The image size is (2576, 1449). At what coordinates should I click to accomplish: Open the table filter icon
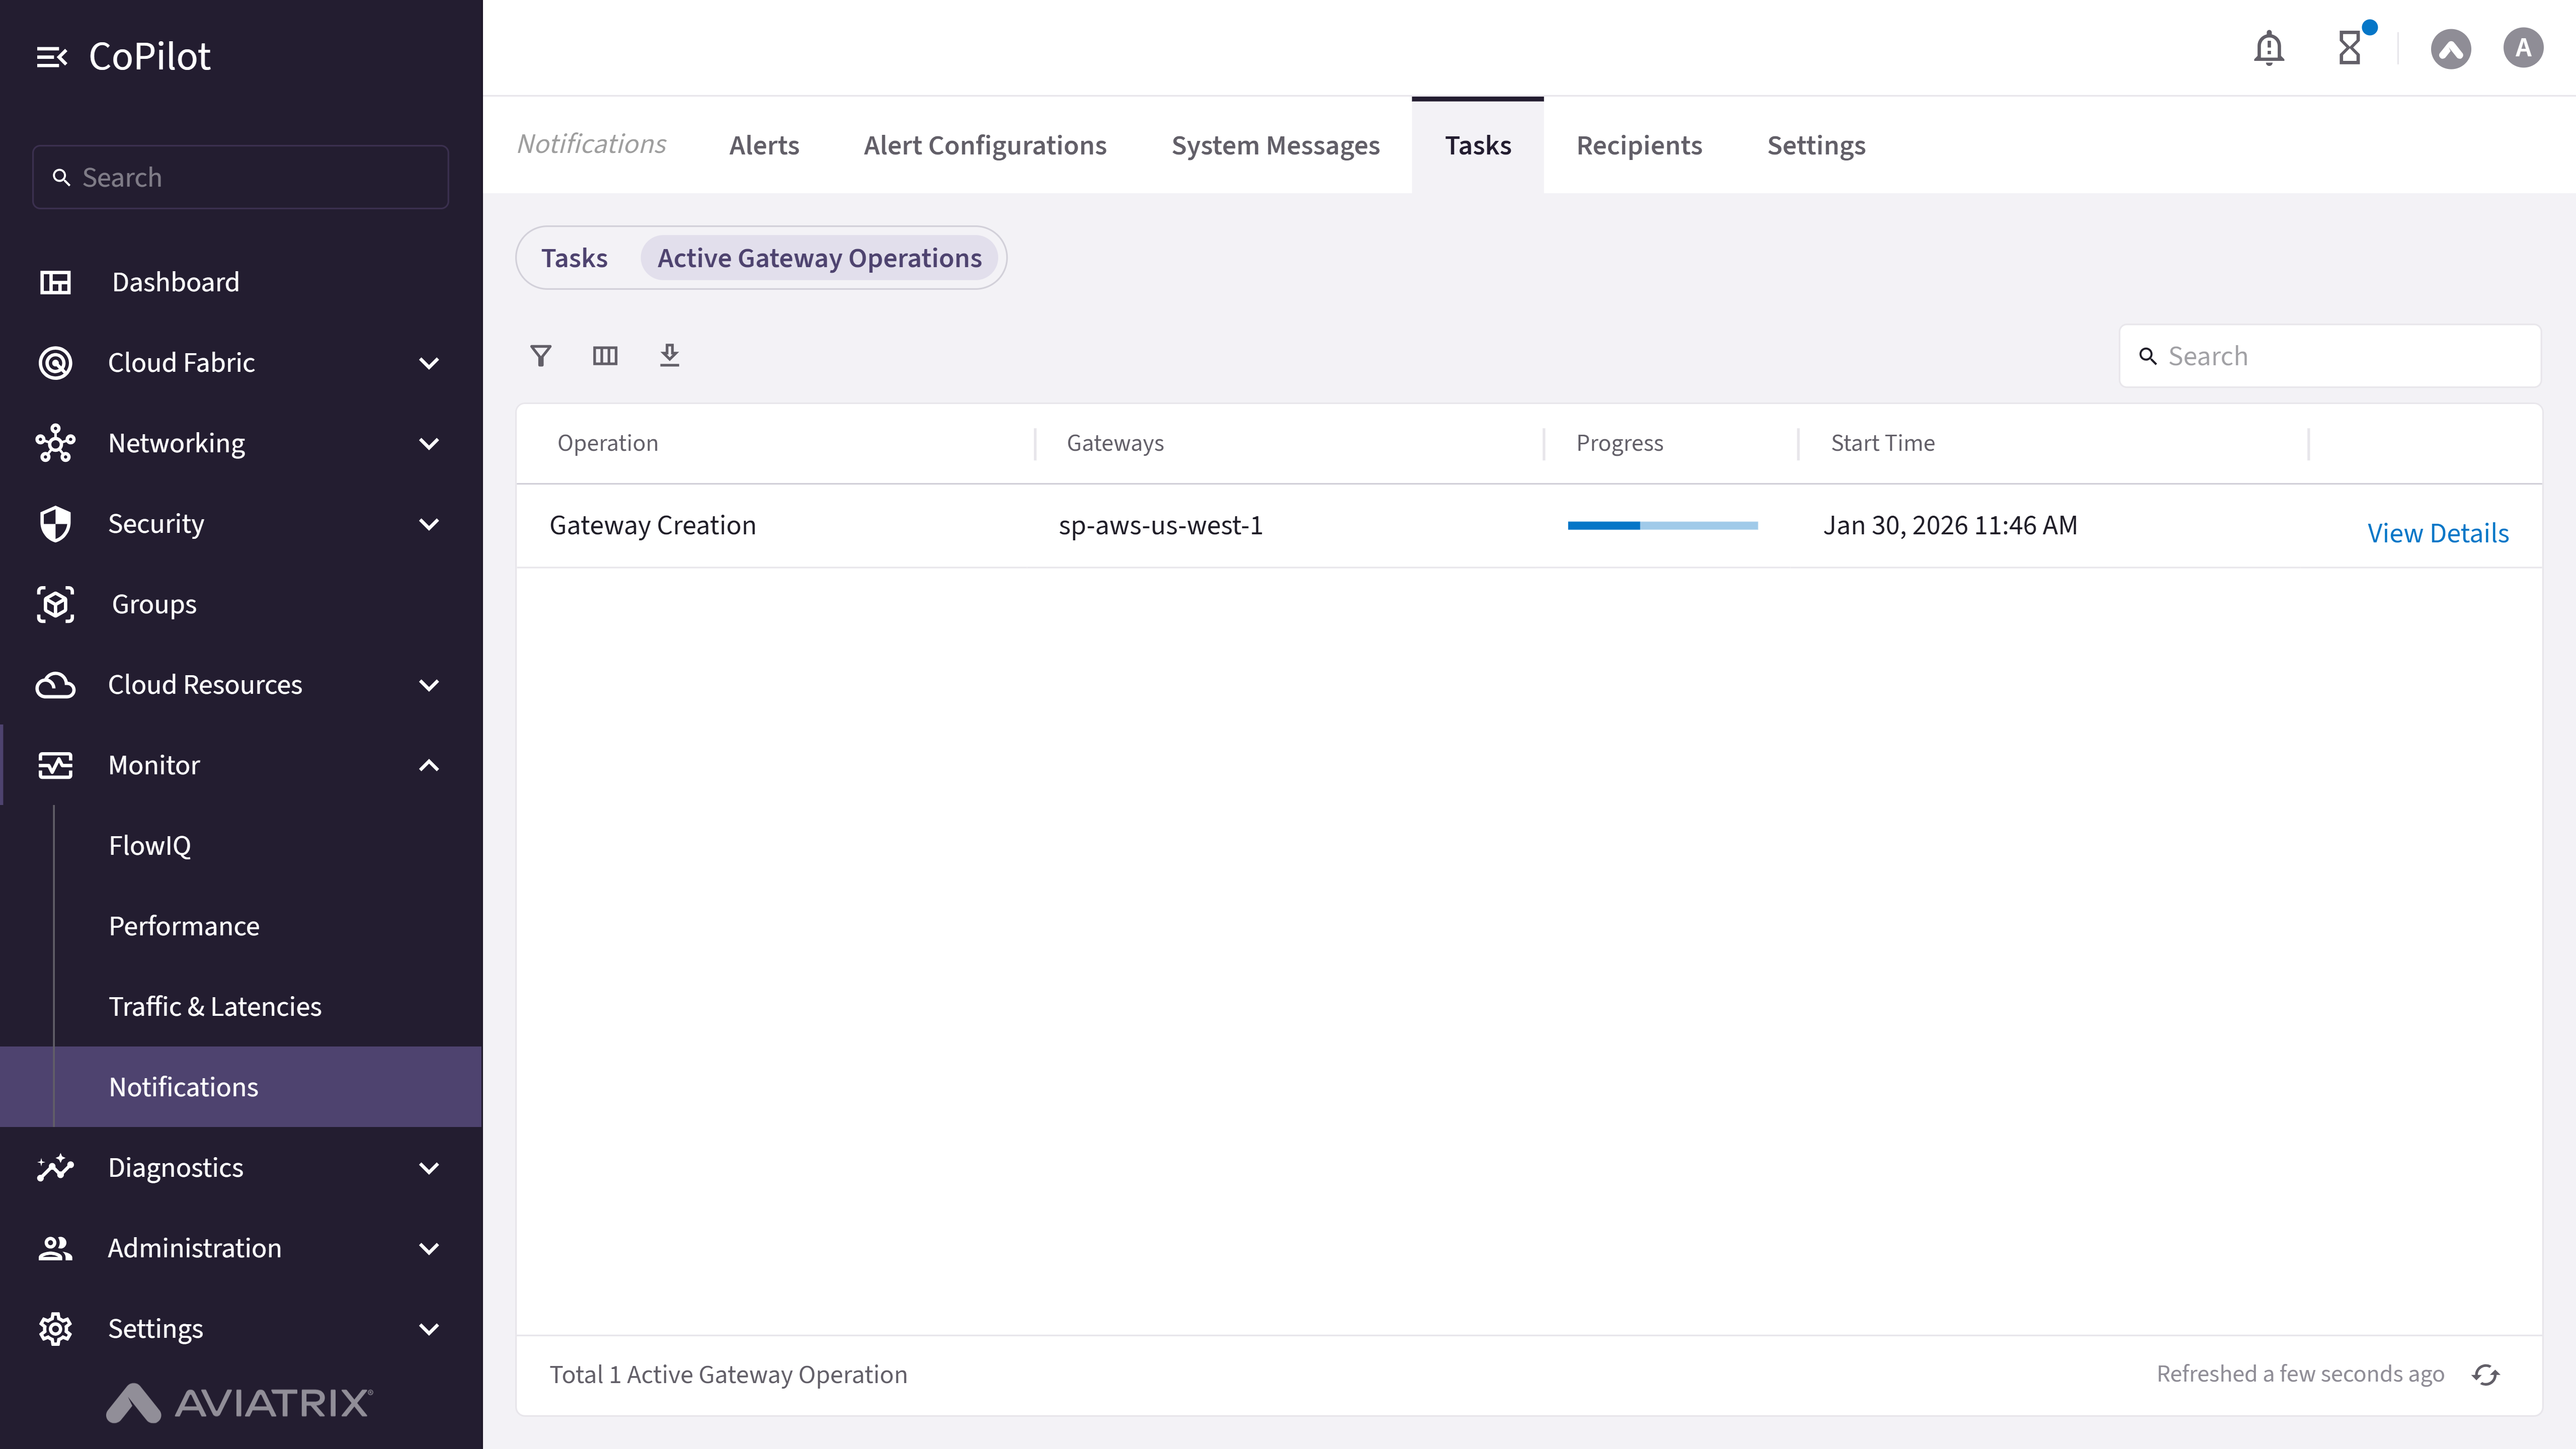tap(541, 355)
